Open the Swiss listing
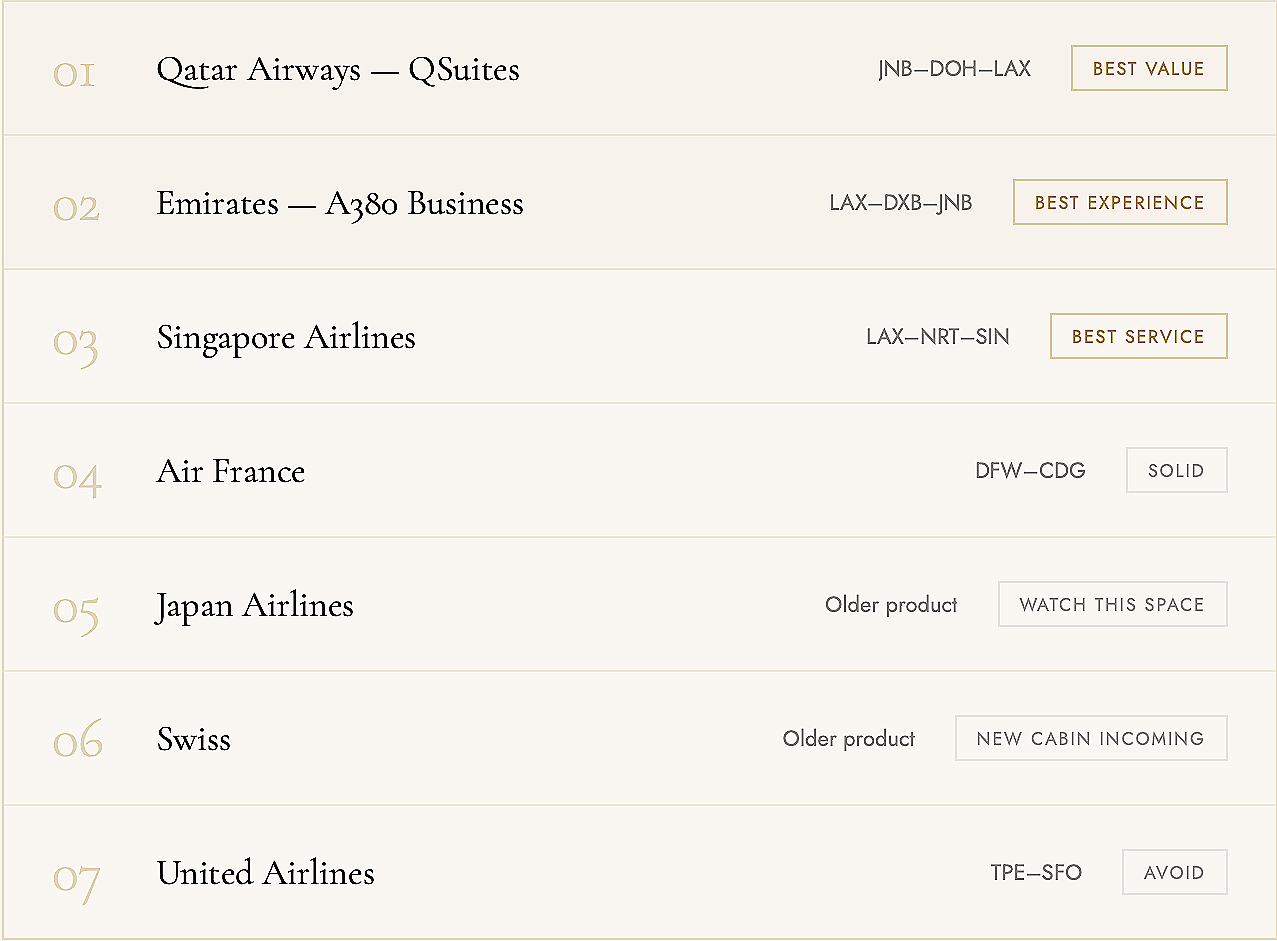1277x941 pixels. pyautogui.click(x=194, y=739)
